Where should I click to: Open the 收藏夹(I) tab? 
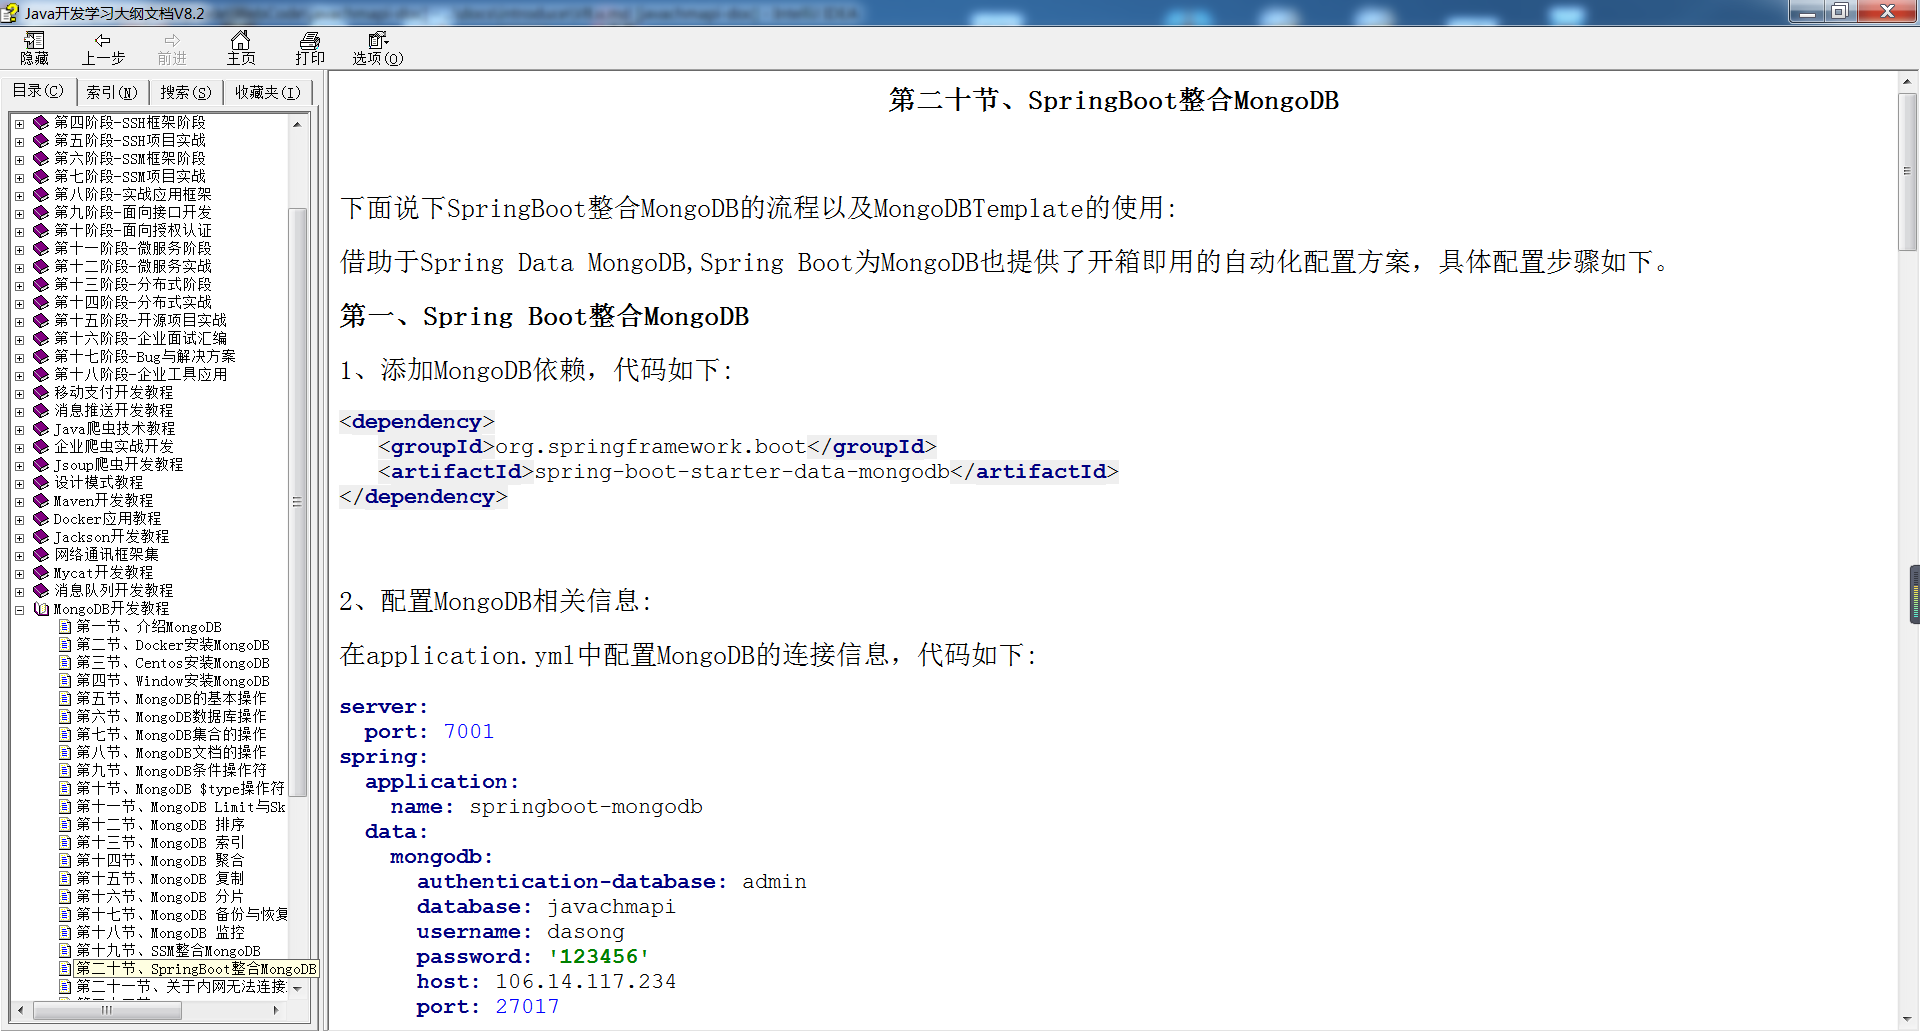tap(267, 92)
